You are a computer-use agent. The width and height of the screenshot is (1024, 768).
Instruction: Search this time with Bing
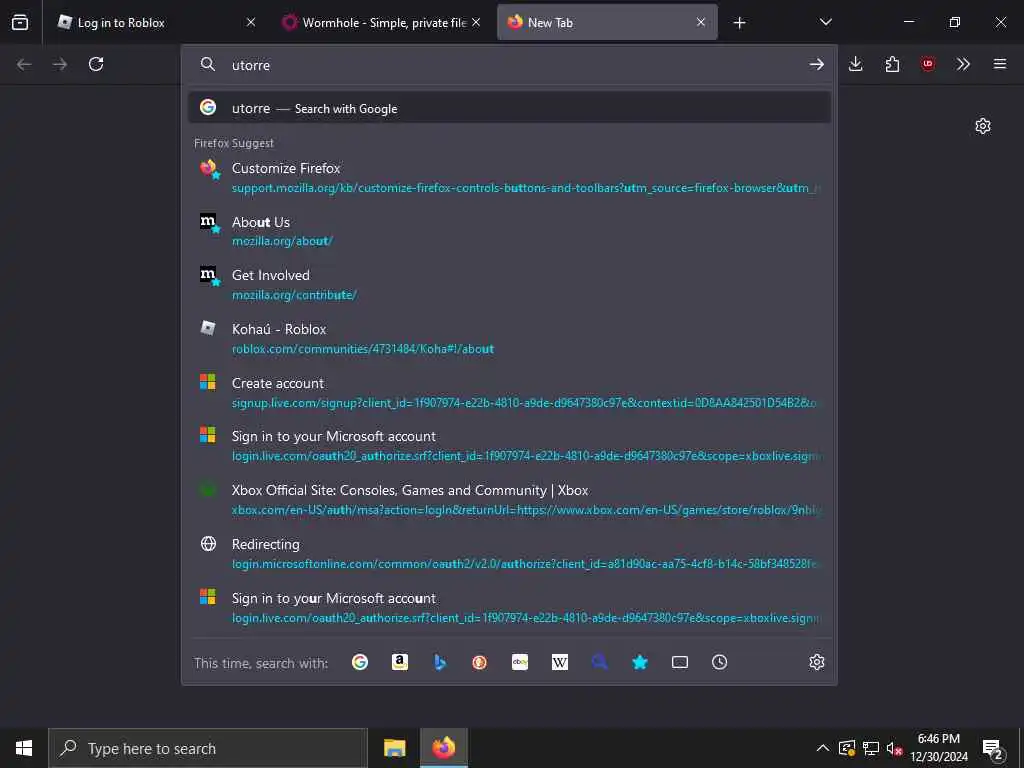pos(440,662)
